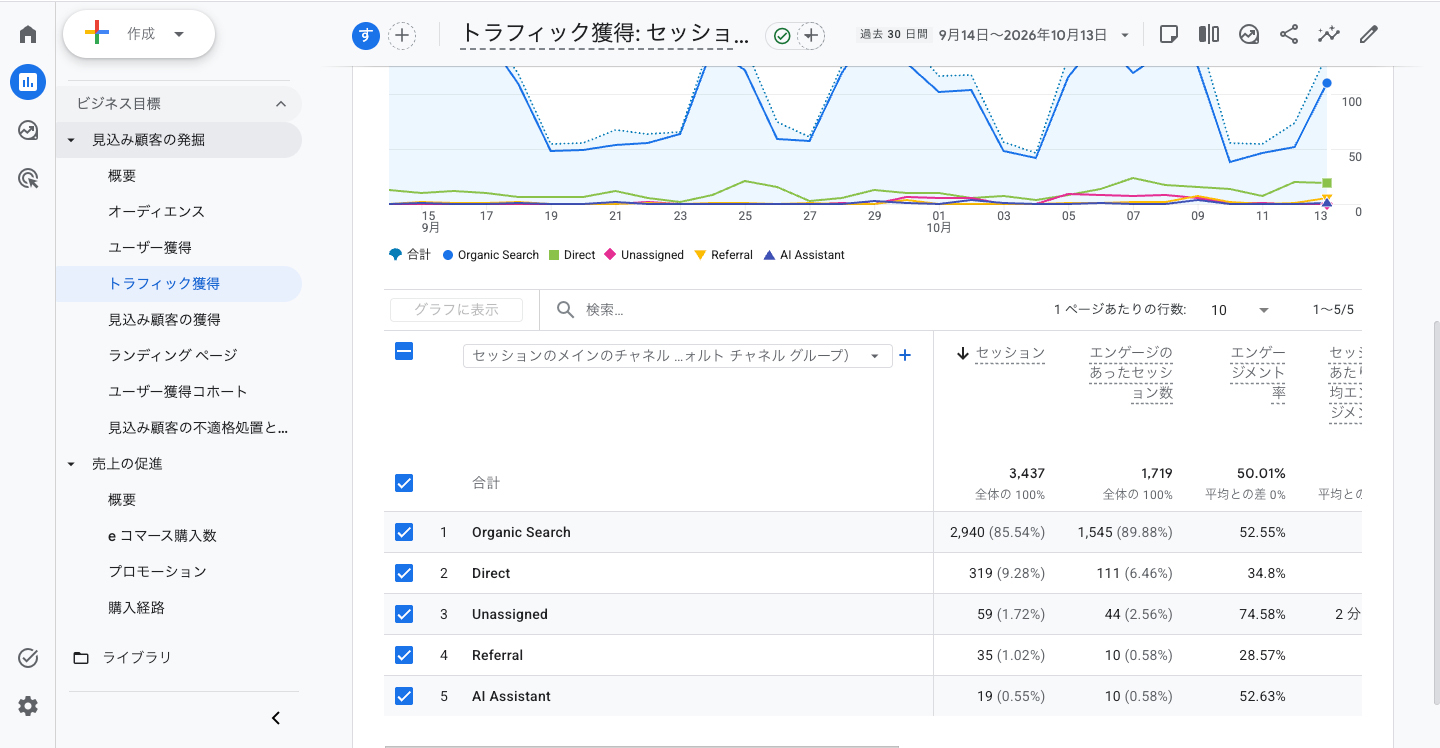Viewport: 1440px width, 748px height.
Task: Open the sparkline Insights icon
Action: (1328, 35)
